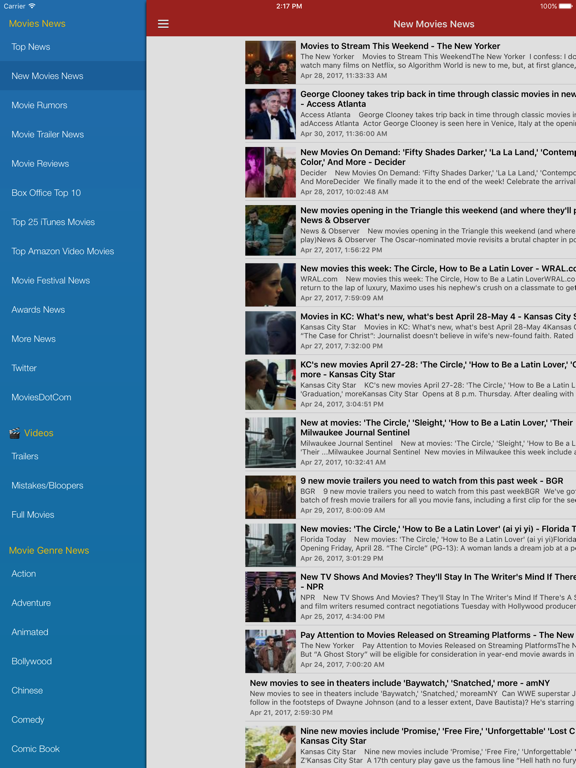Toggle the hamburger menu icon
Image resolution: width=576 pixels, height=768 pixels.
point(163,24)
